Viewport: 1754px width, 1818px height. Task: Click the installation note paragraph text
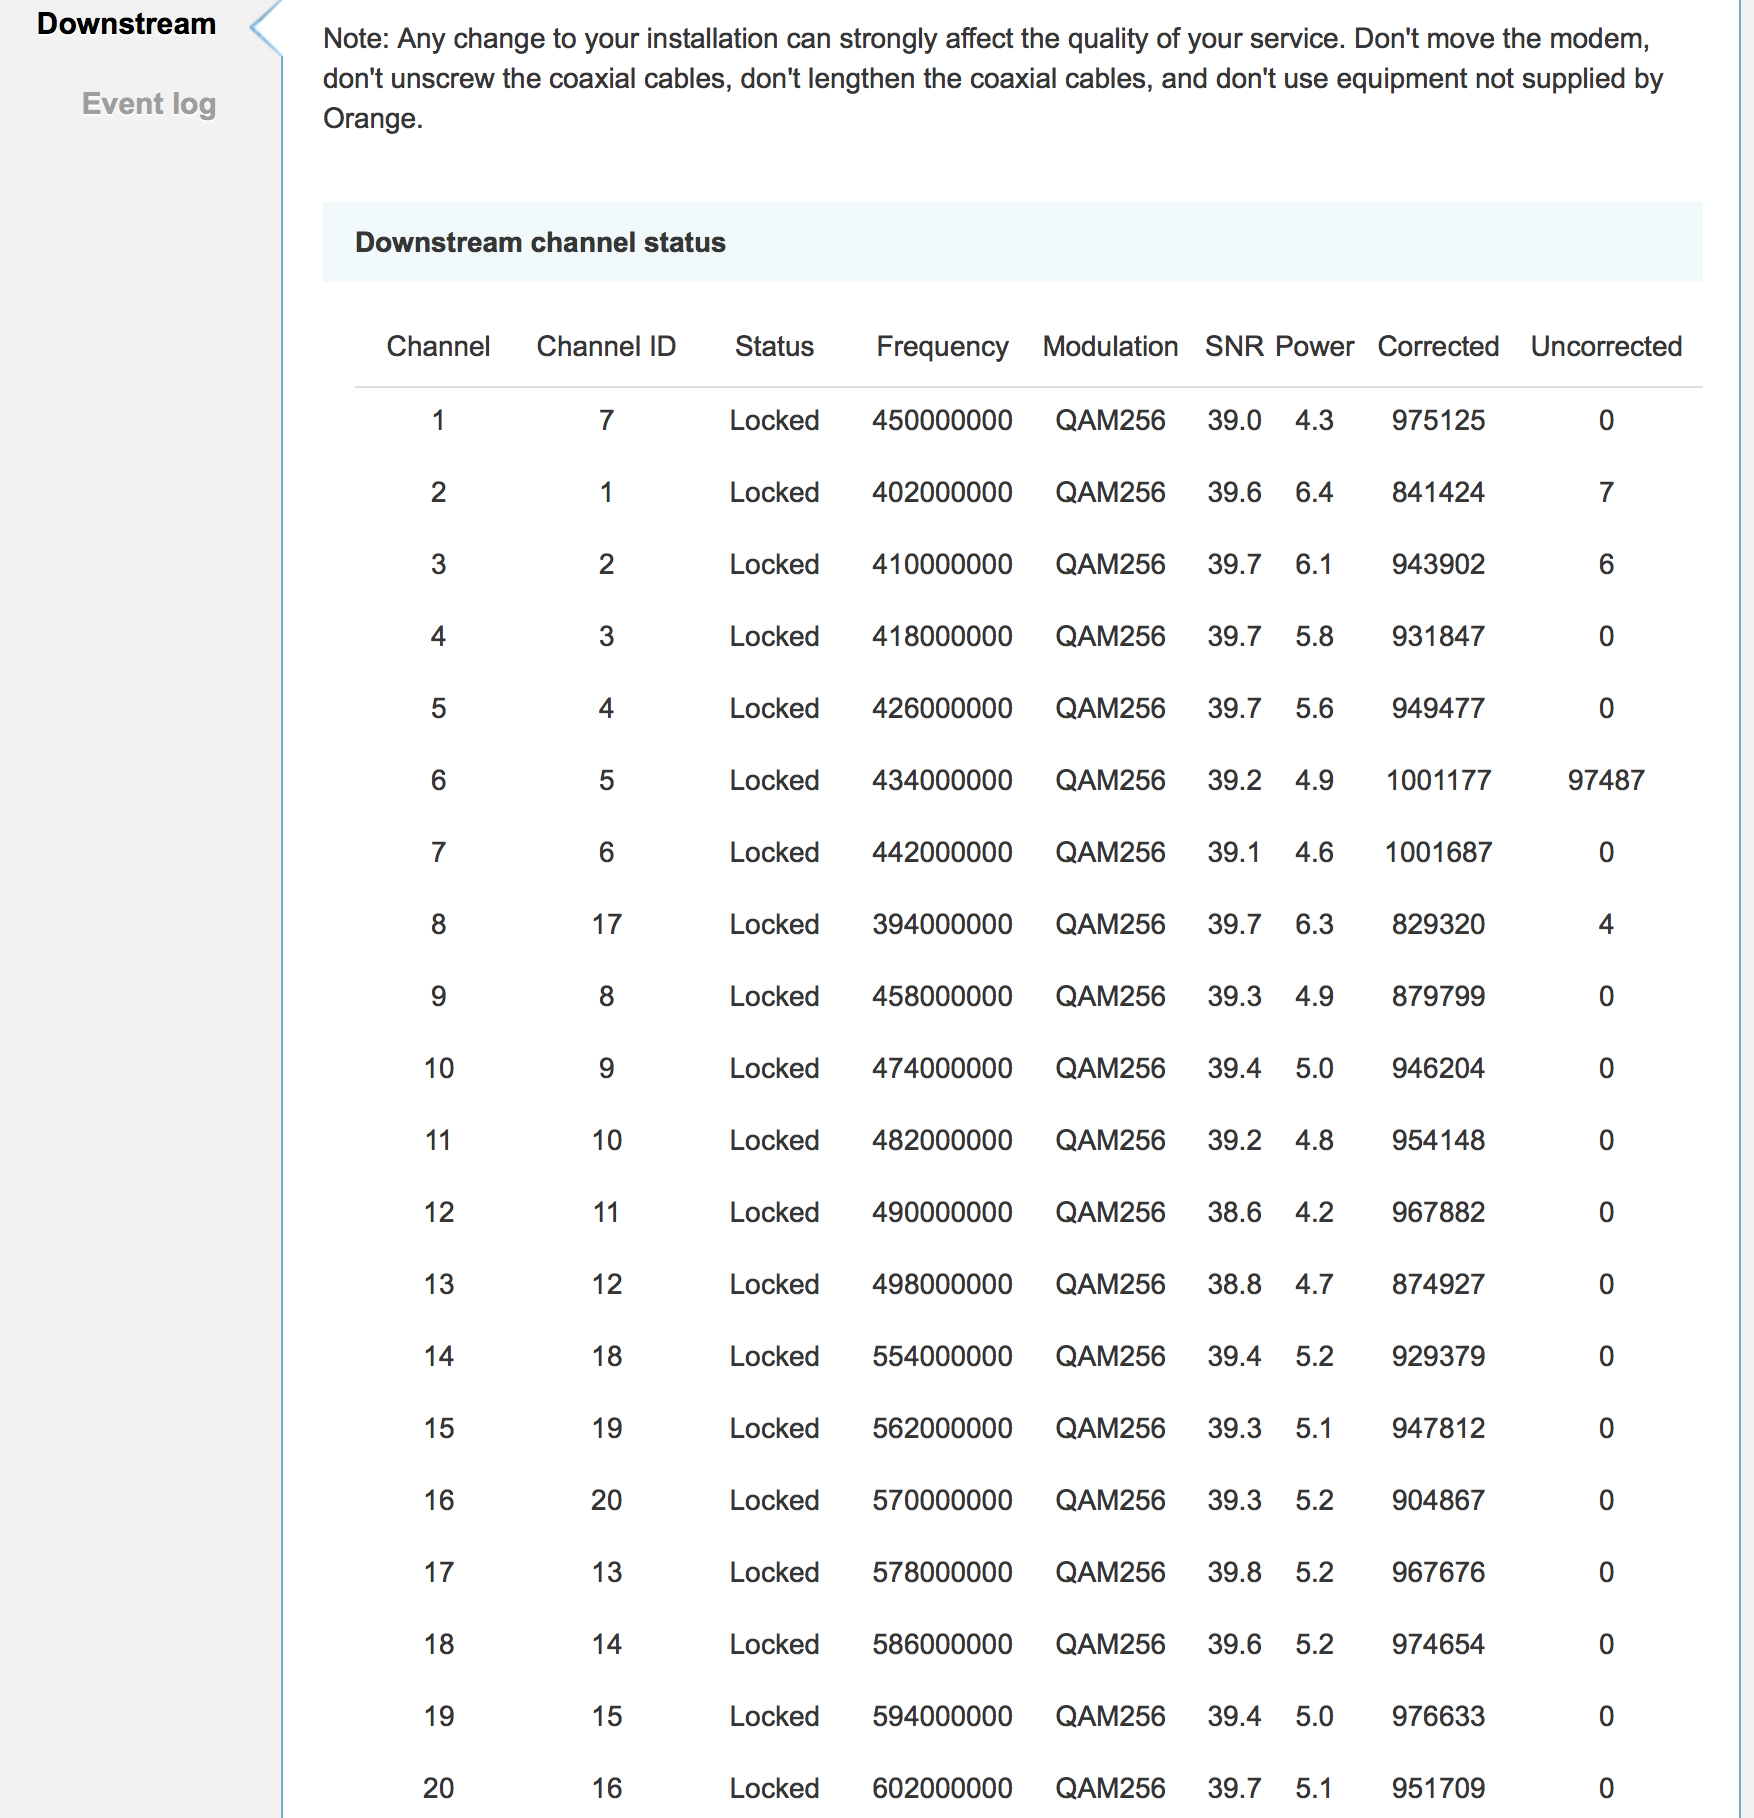tap(992, 79)
